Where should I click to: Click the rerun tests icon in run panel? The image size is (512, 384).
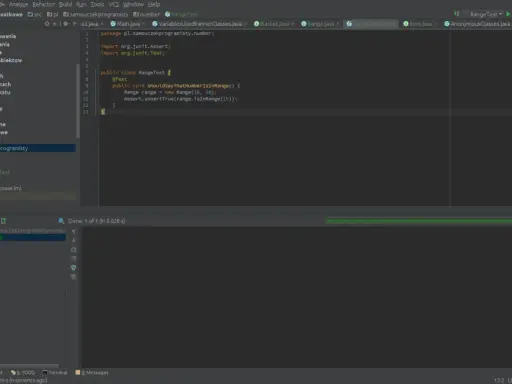click(3, 221)
